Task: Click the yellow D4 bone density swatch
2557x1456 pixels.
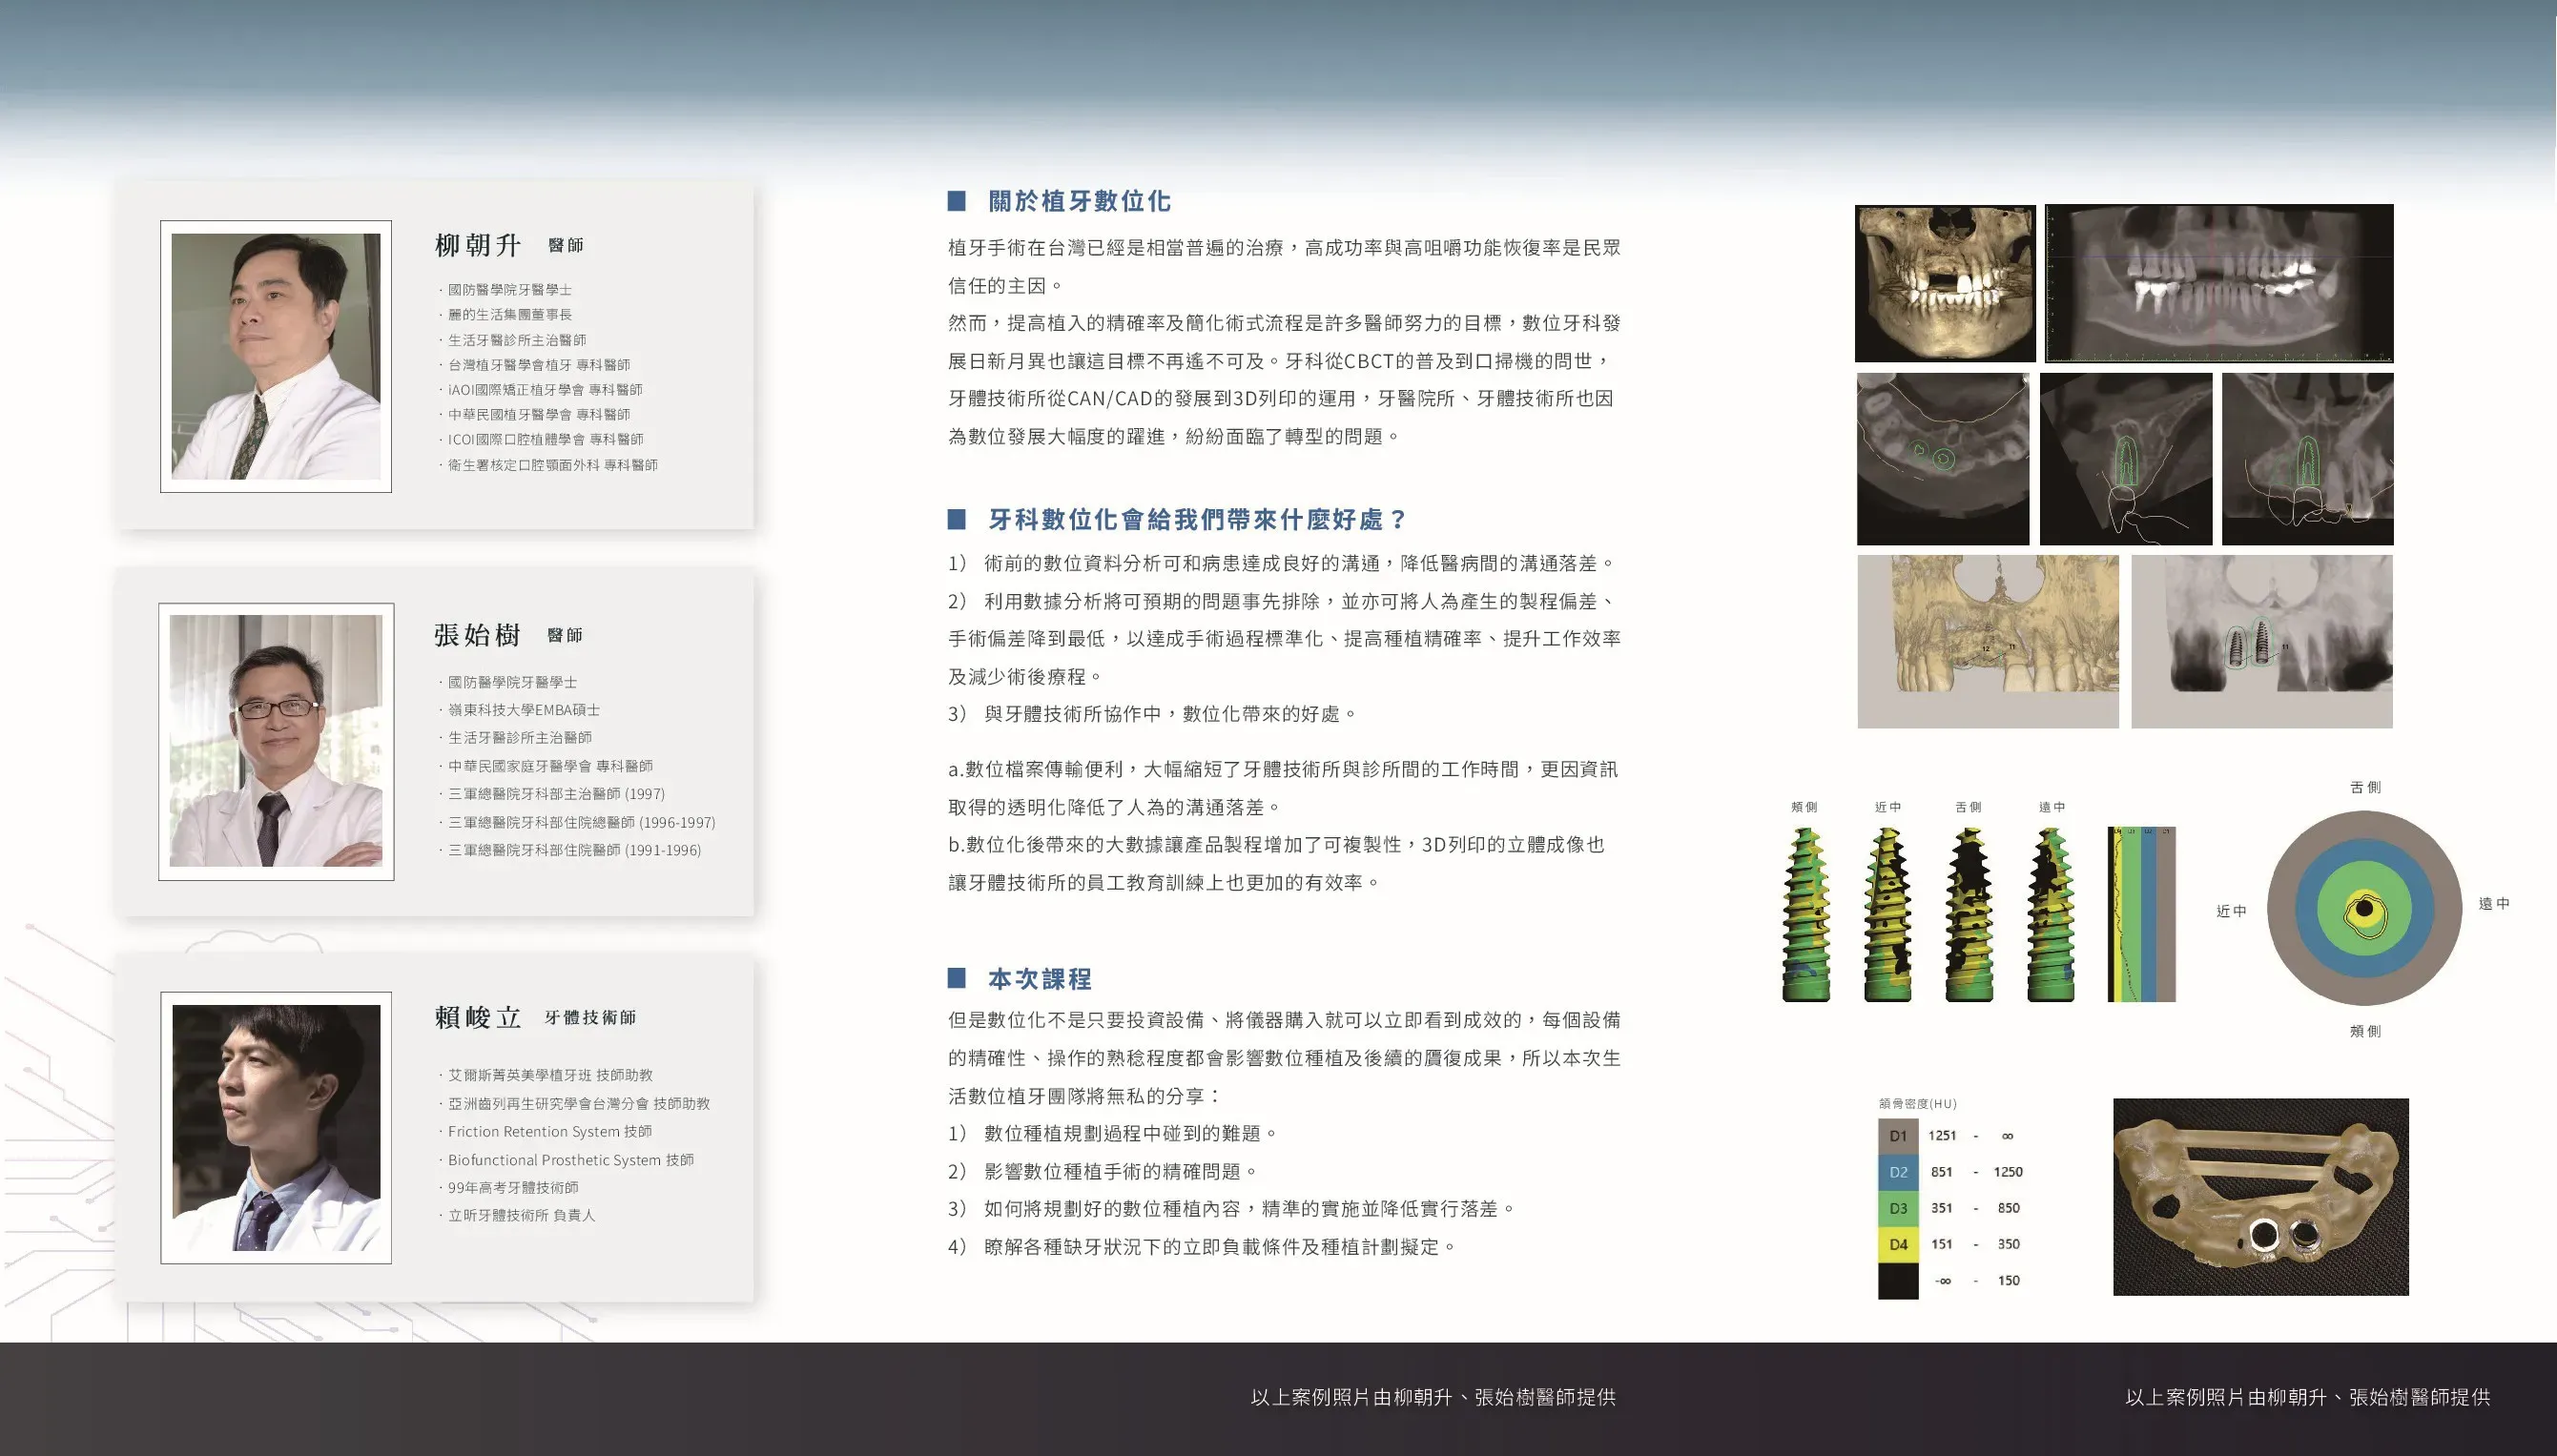Action: 1897,1244
